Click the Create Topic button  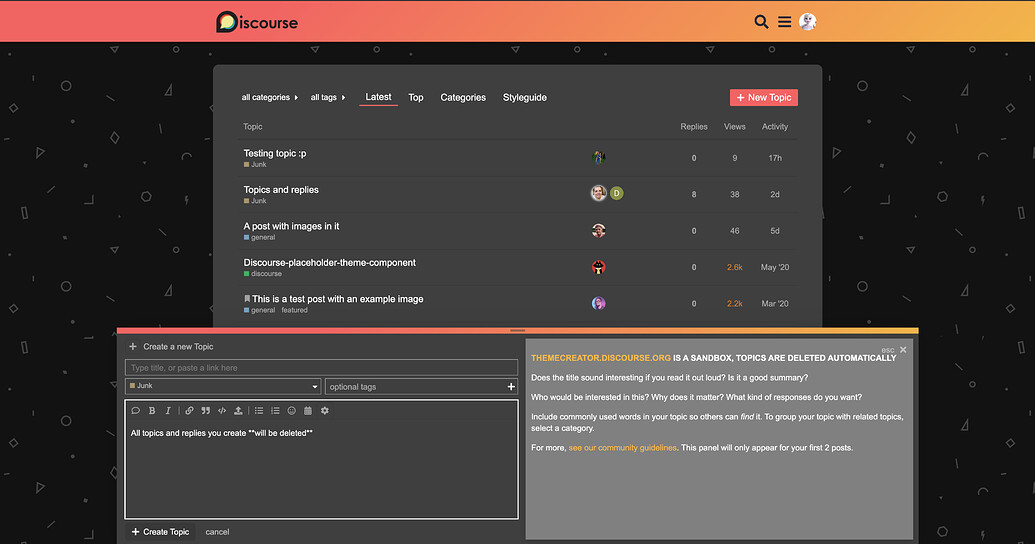160,532
